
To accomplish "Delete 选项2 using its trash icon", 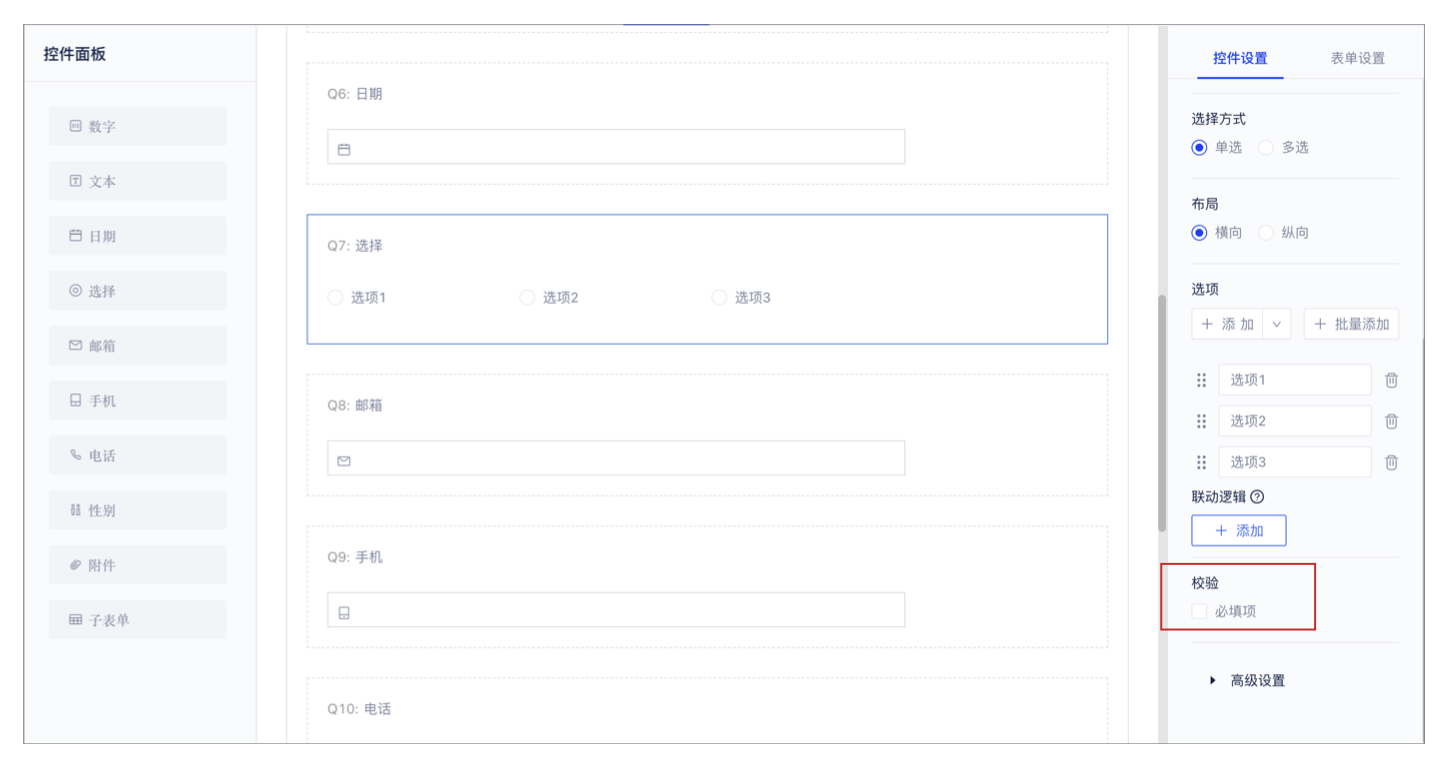I will [x=1391, y=421].
